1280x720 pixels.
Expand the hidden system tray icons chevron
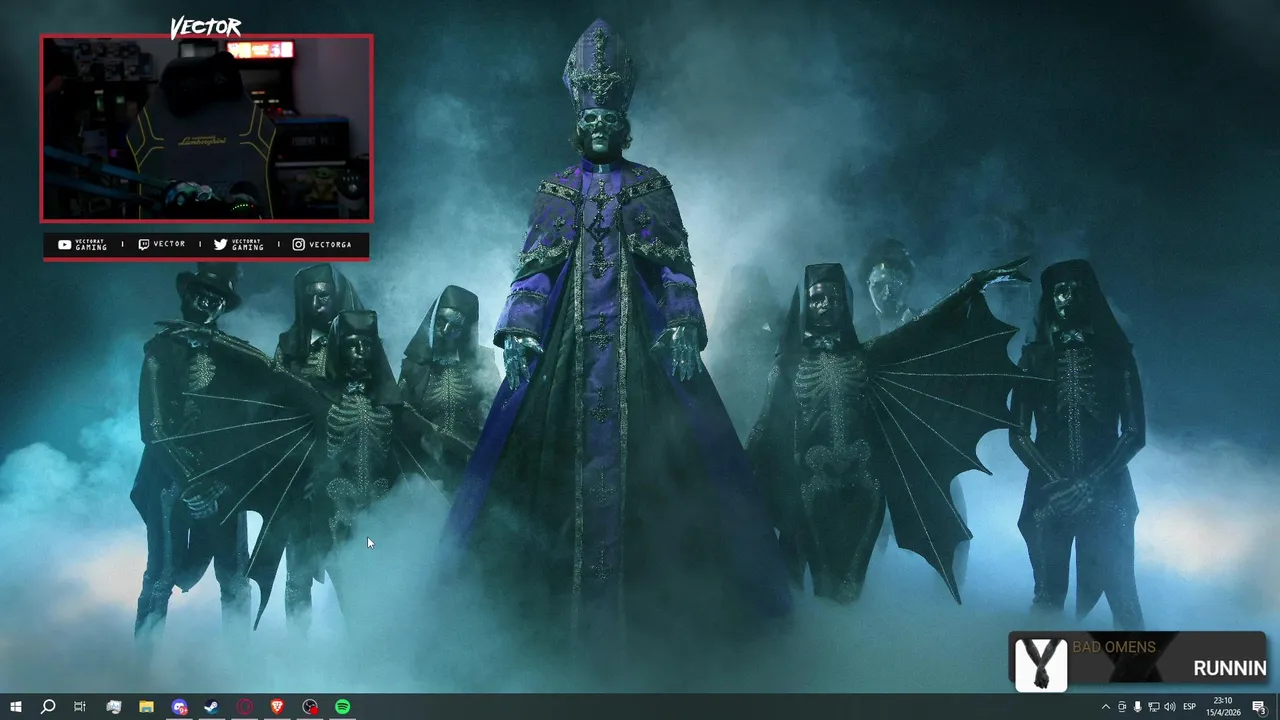(x=1105, y=707)
